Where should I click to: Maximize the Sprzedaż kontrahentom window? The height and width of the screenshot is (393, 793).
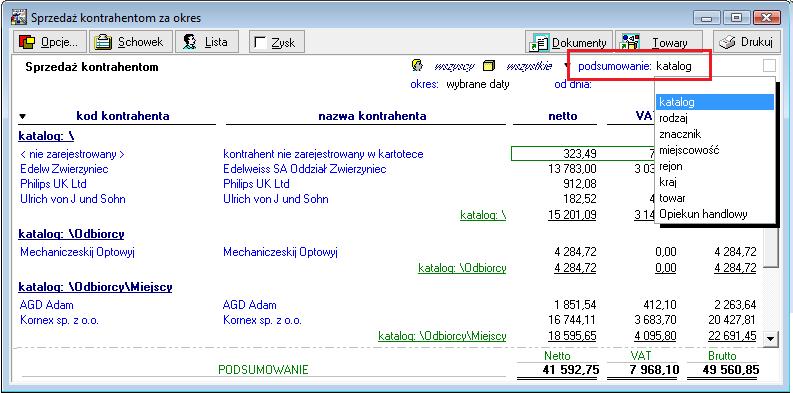point(736,18)
